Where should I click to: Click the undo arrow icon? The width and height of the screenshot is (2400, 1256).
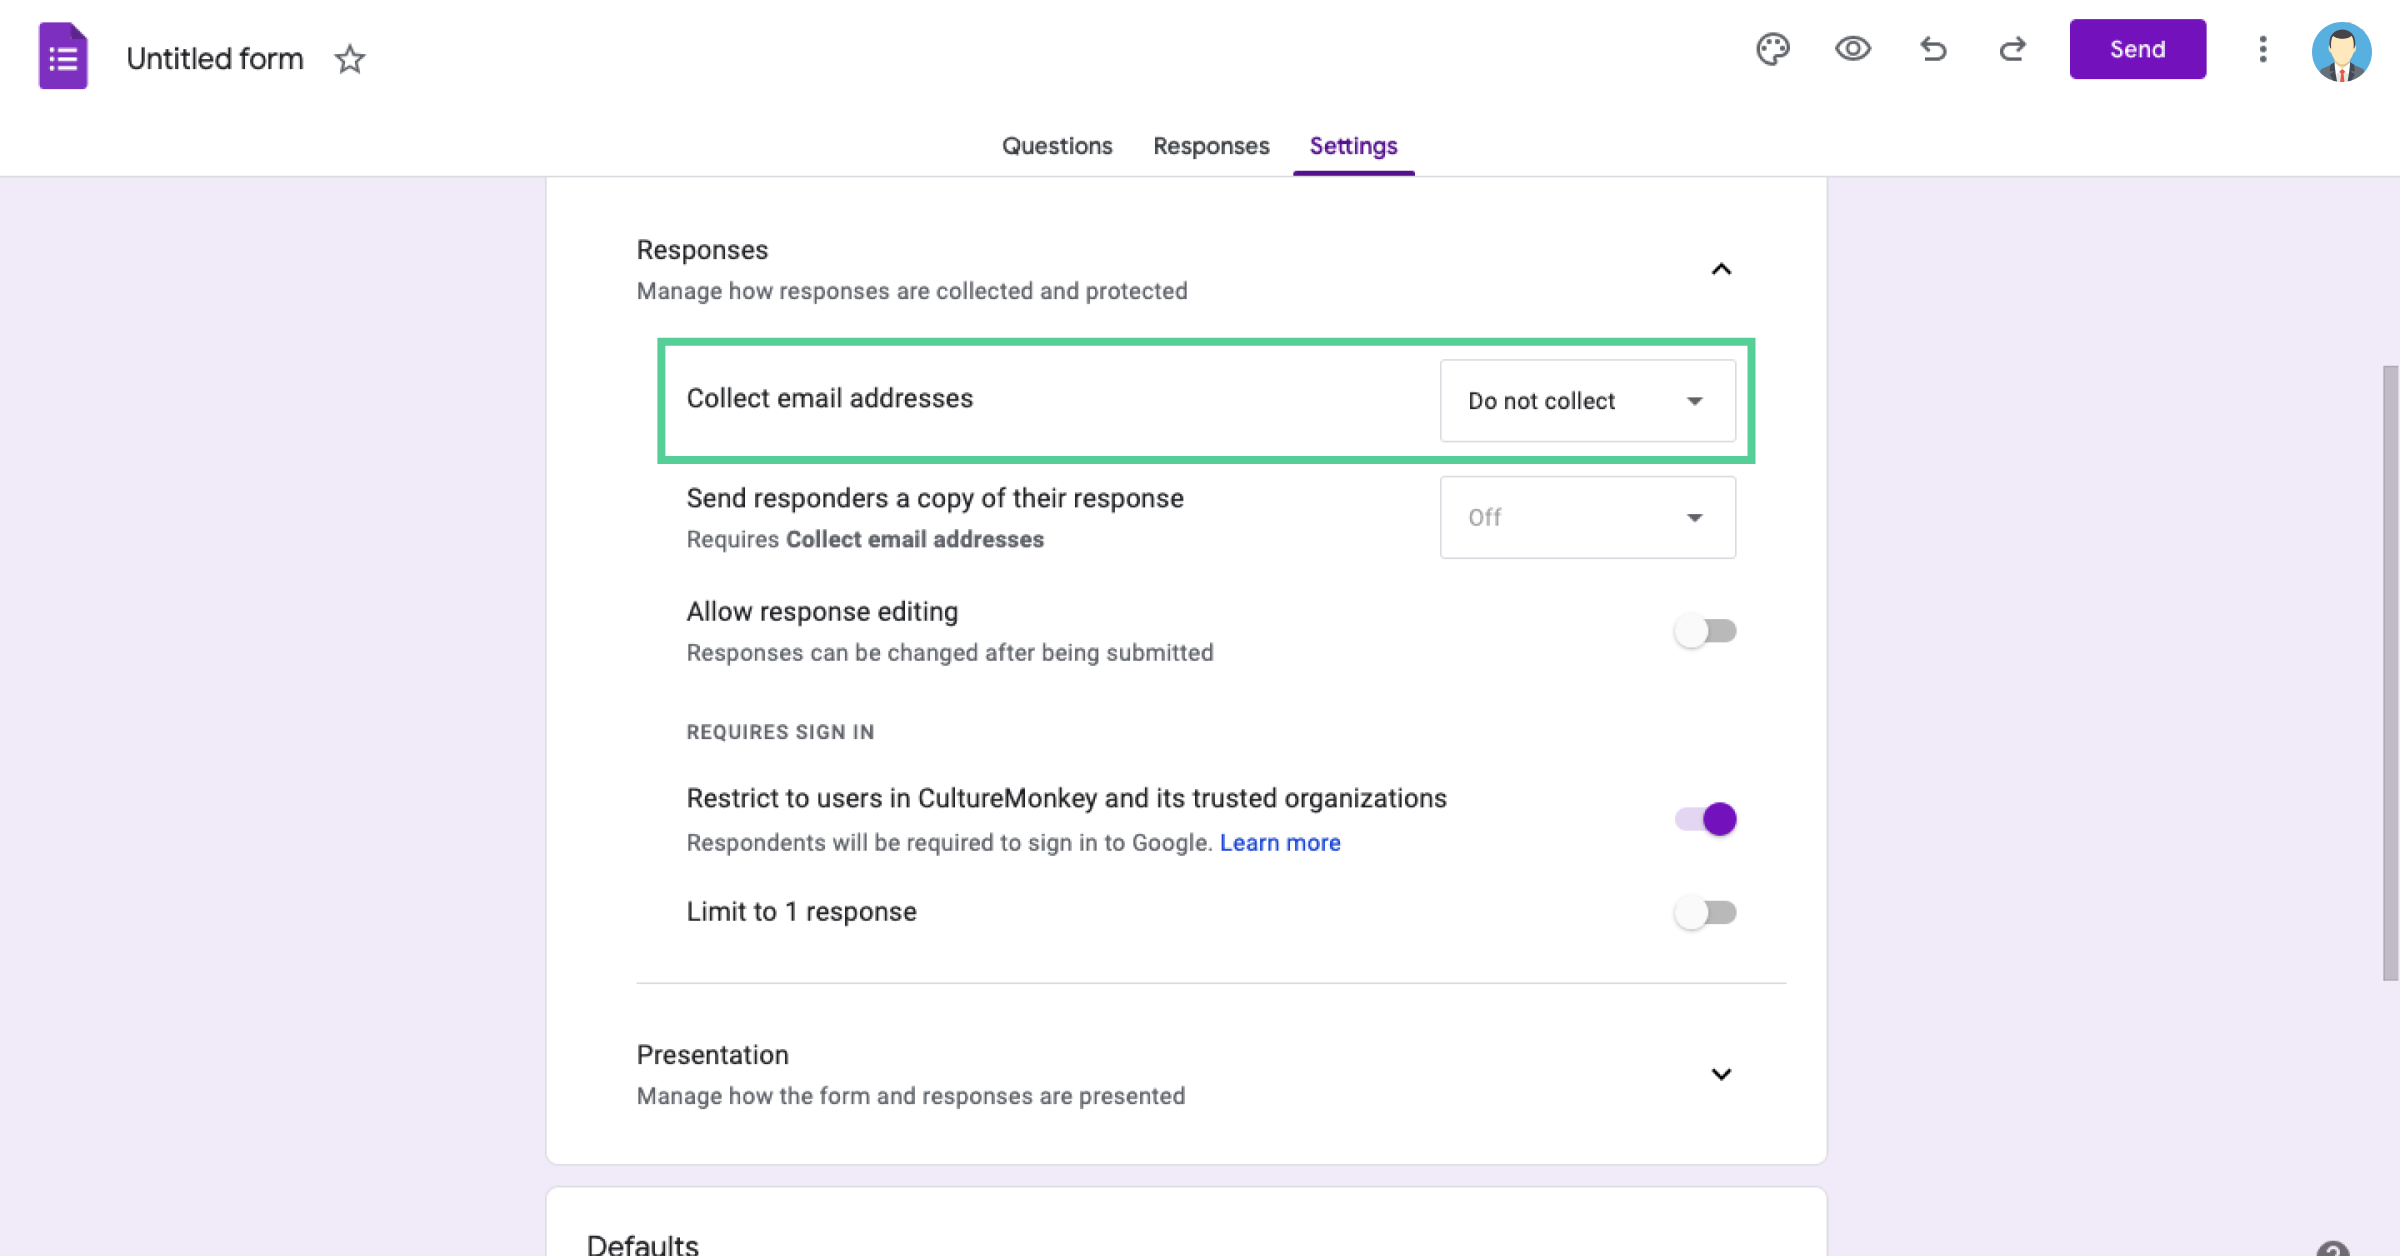tap(1933, 49)
